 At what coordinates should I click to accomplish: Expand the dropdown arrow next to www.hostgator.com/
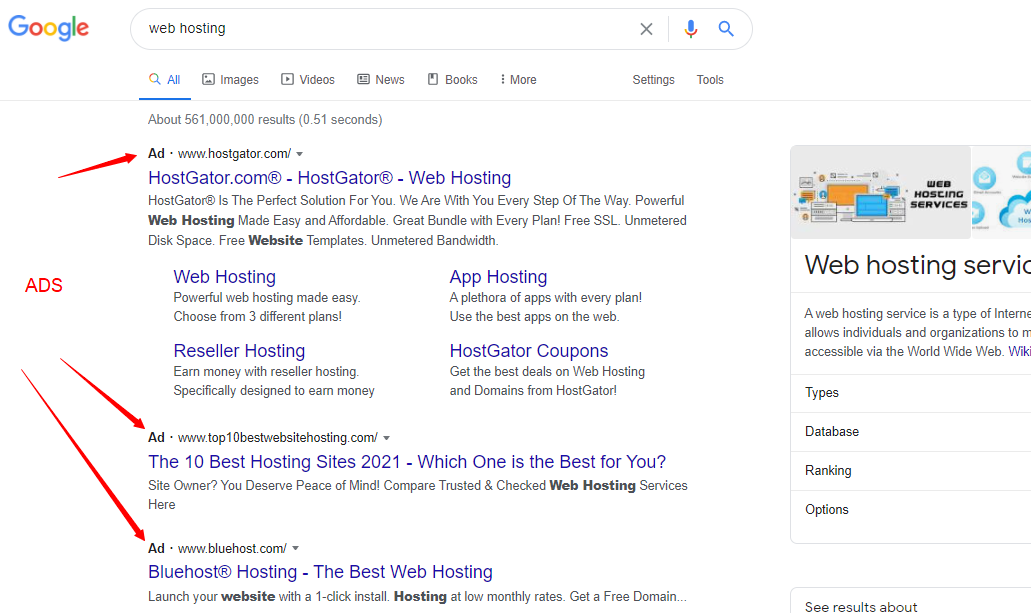[300, 154]
